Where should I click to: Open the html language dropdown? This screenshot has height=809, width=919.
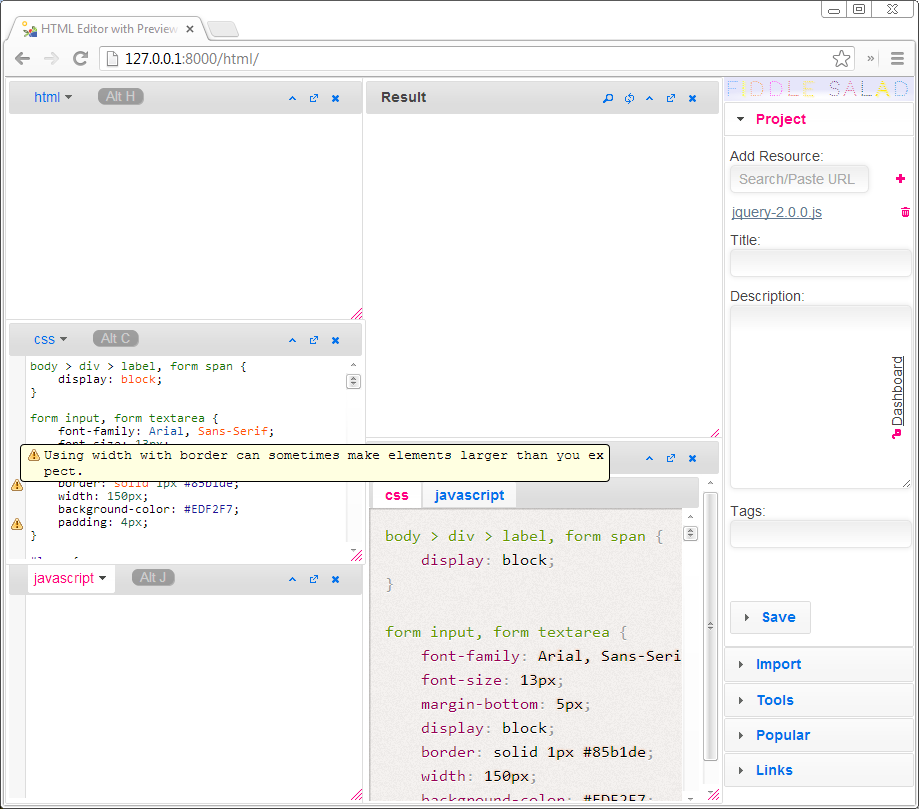pyautogui.click(x=53, y=97)
